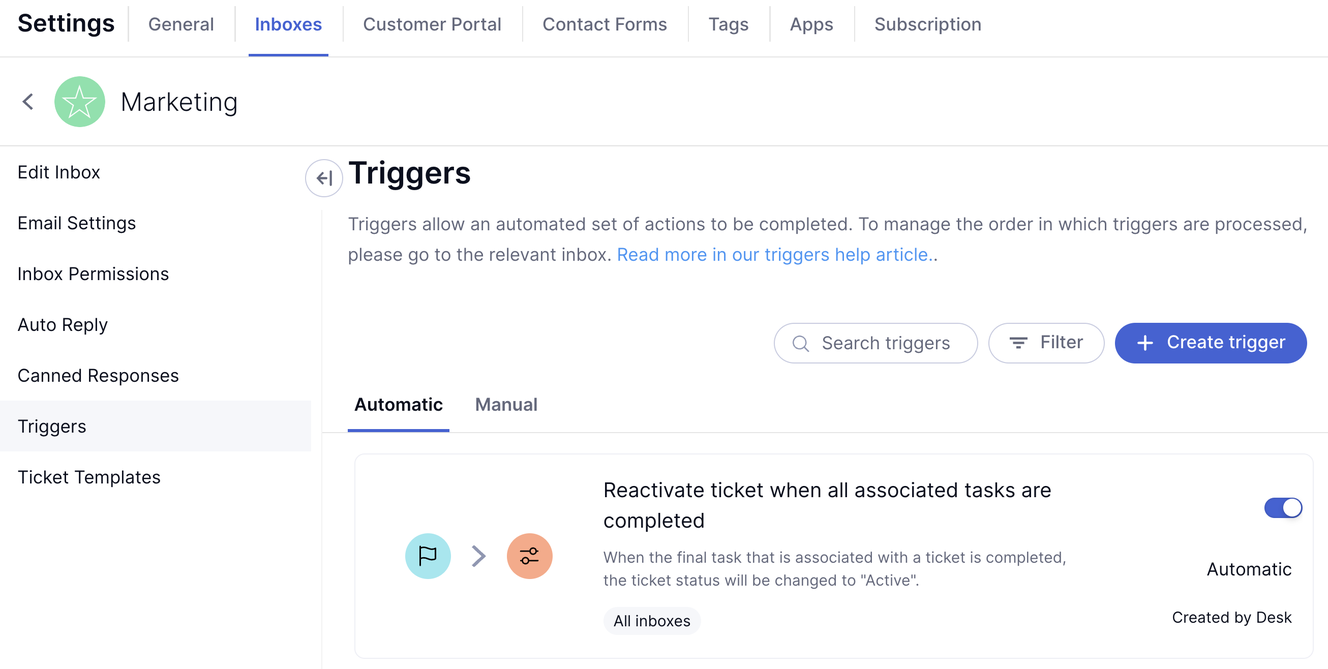
Task: Click the green star Marketing inbox icon
Action: (x=80, y=102)
